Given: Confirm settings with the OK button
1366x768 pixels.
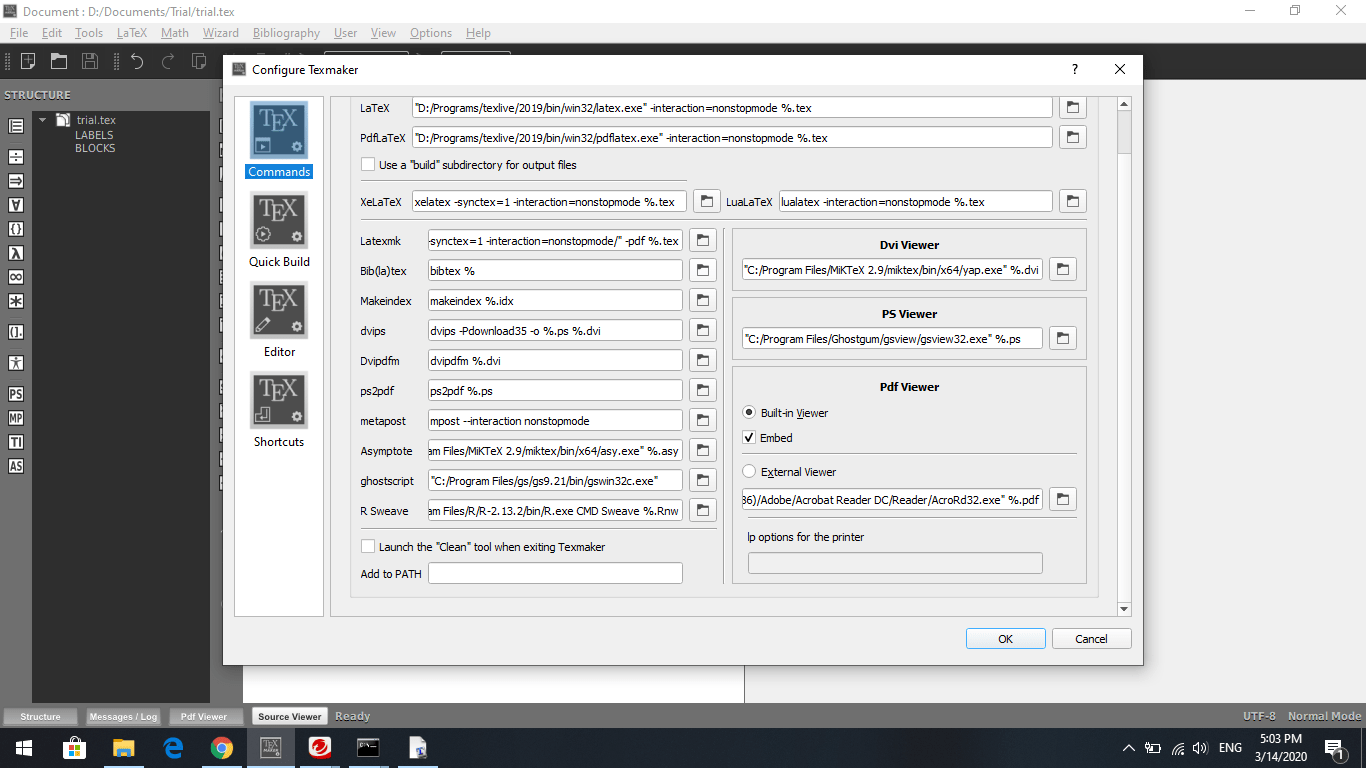Looking at the screenshot, I should 1005,638.
